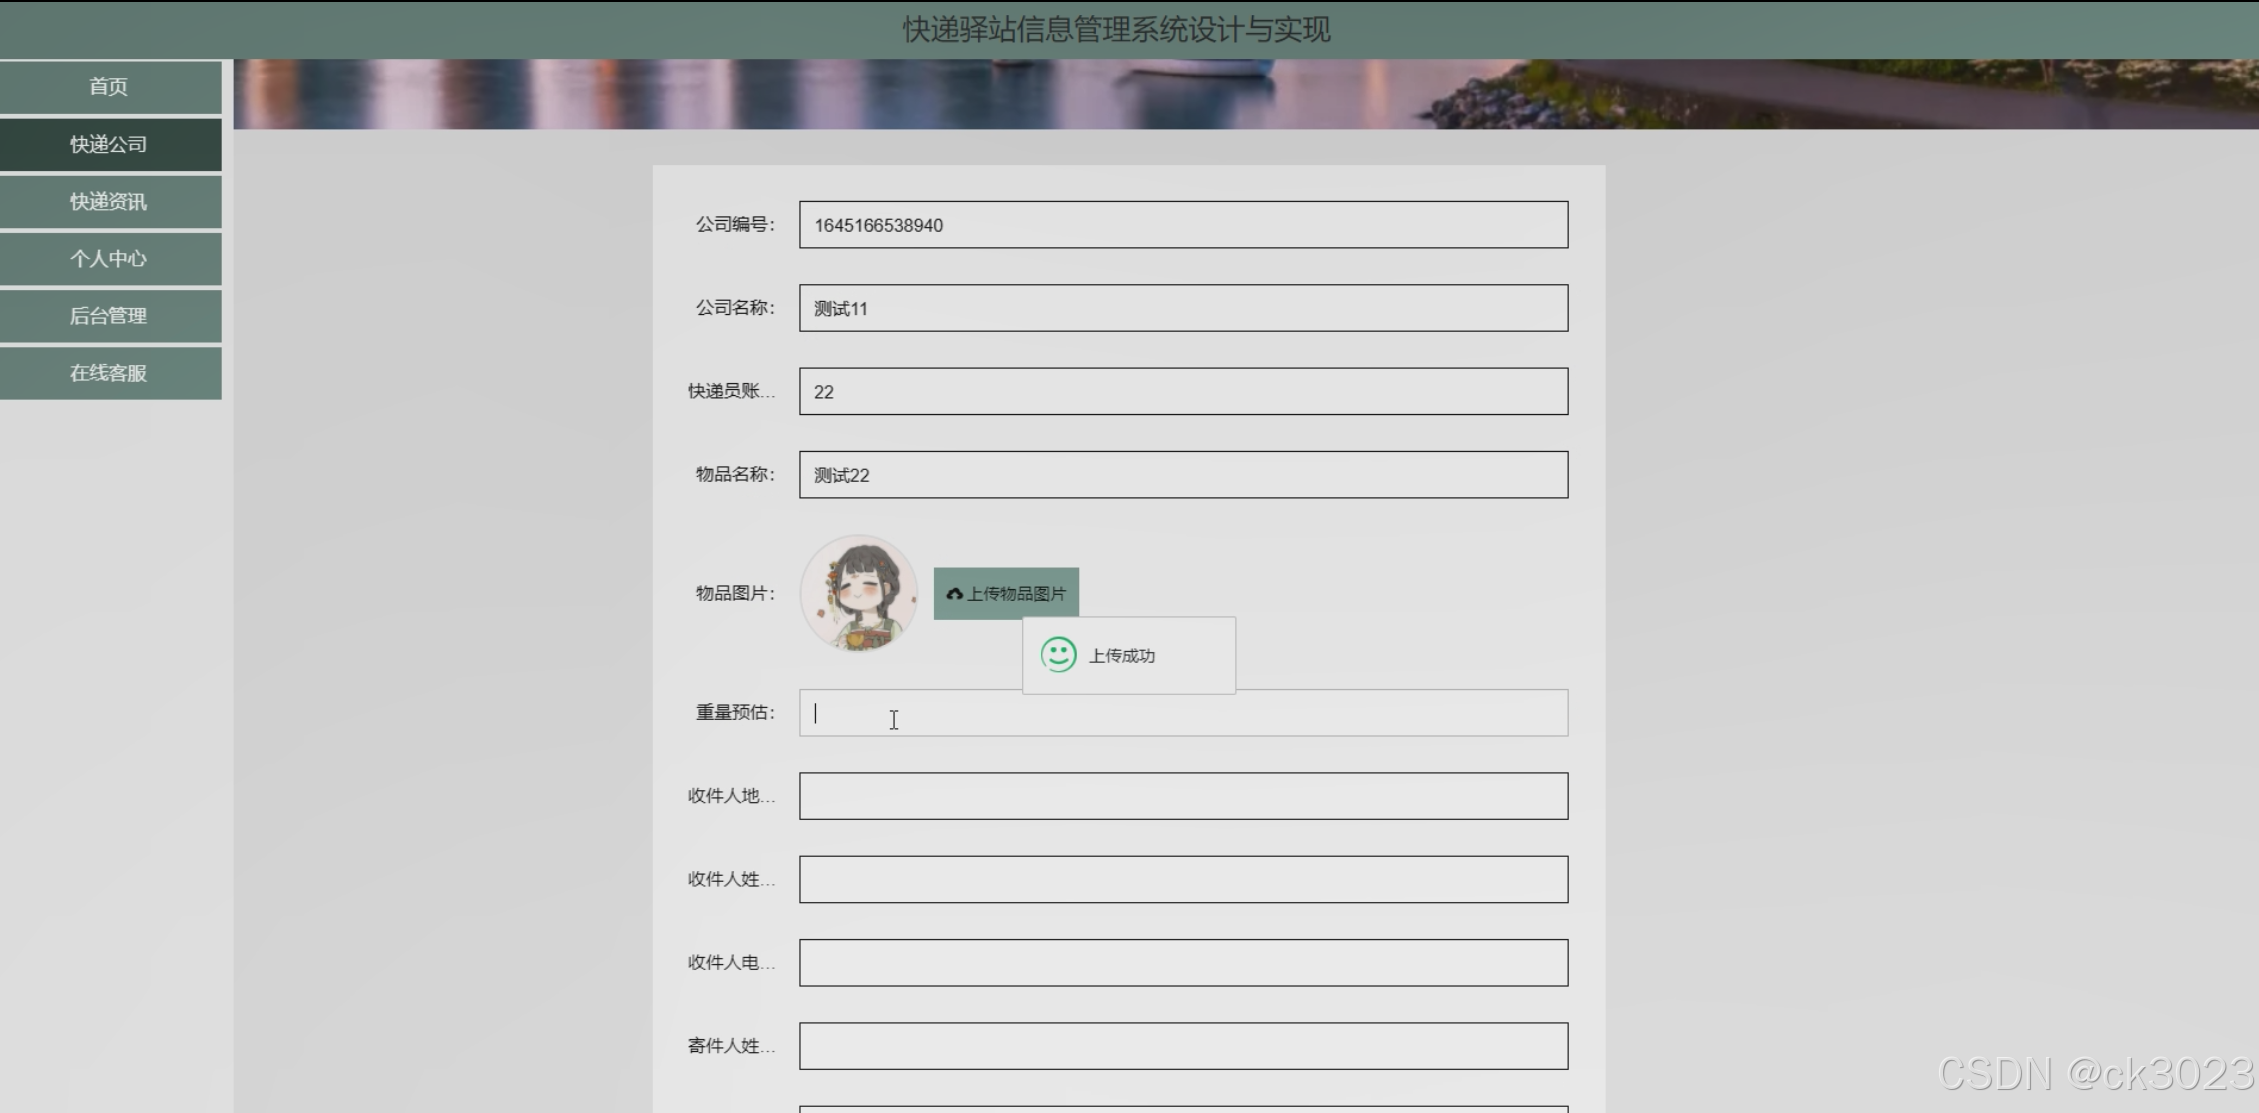Click the 寄件人姓名 input field

1182,1046
